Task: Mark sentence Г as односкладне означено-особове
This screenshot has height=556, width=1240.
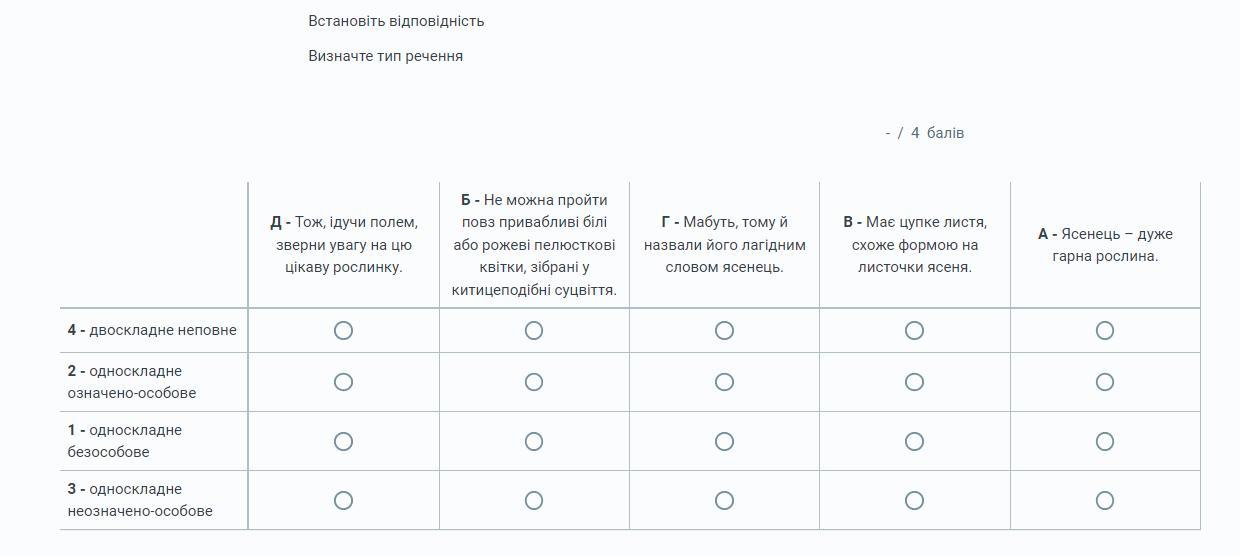Action: [x=724, y=382]
